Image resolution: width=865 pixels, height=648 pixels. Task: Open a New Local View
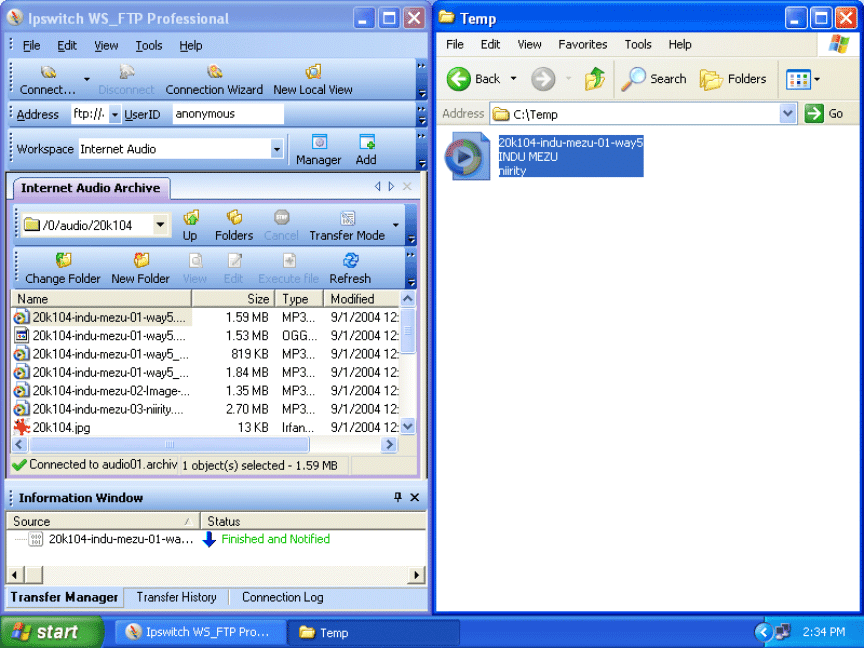click(313, 79)
